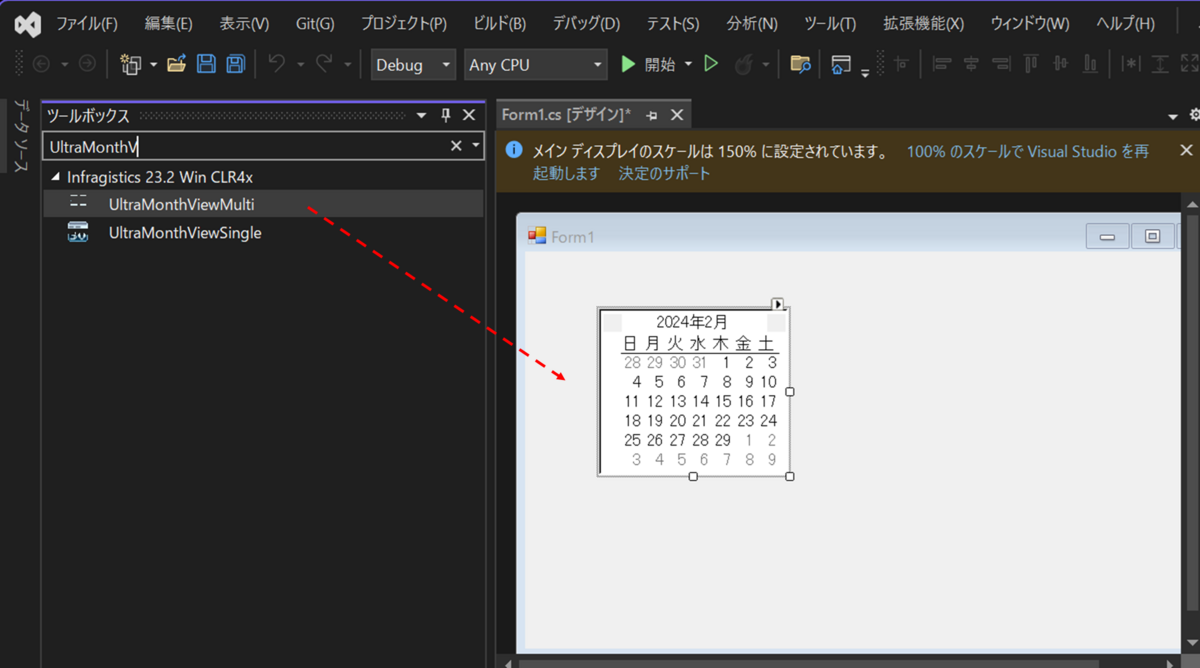The image size is (1200, 668).
Task: Click the 決定のサポート link
Action: 665,173
